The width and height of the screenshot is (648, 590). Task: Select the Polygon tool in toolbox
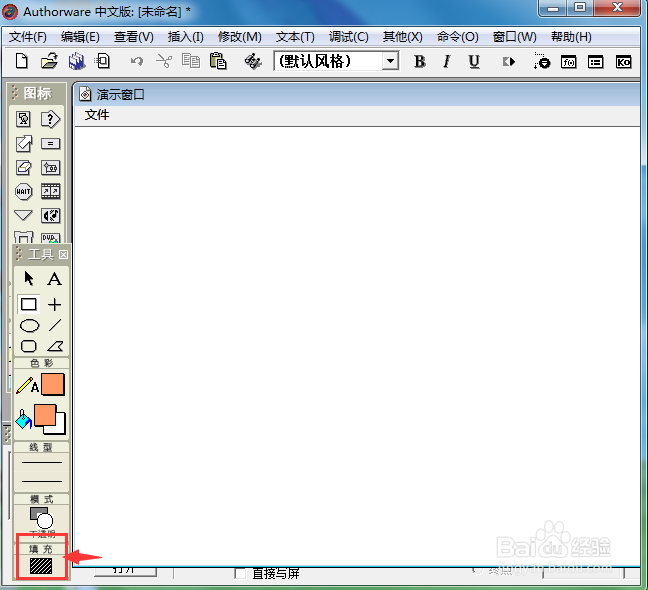pos(55,346)
